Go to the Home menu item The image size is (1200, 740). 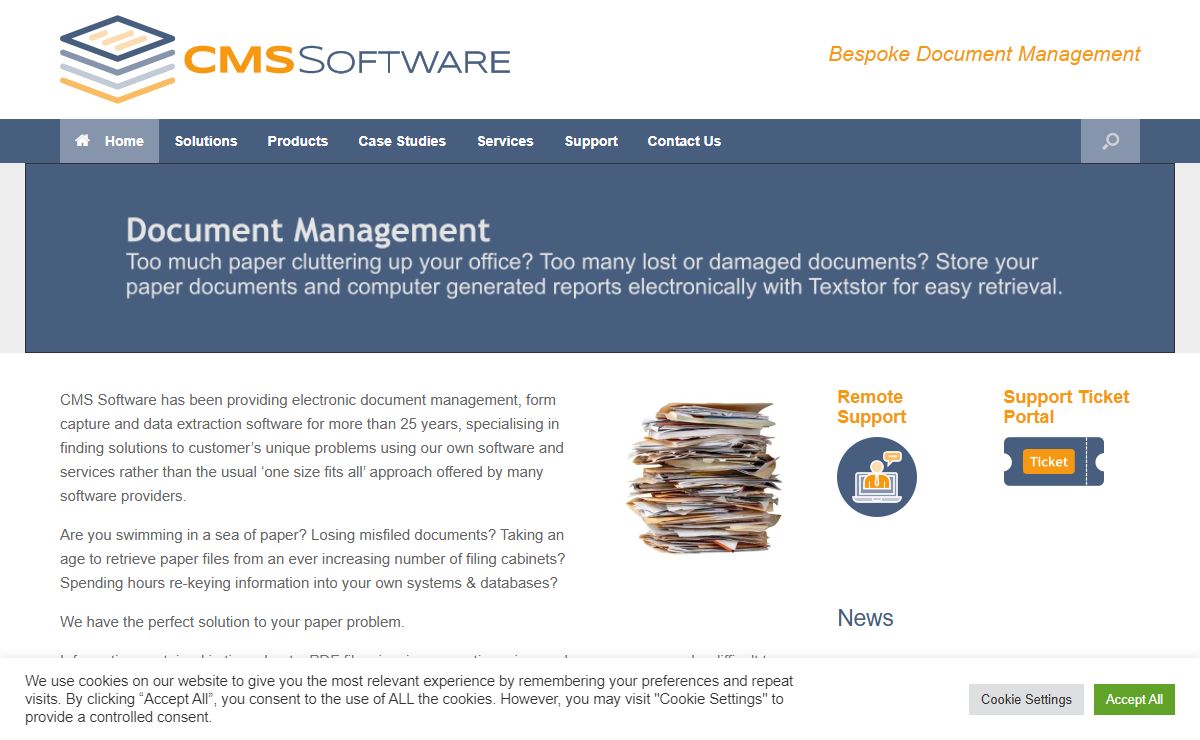pyautogui.click(x=109, y=141)
